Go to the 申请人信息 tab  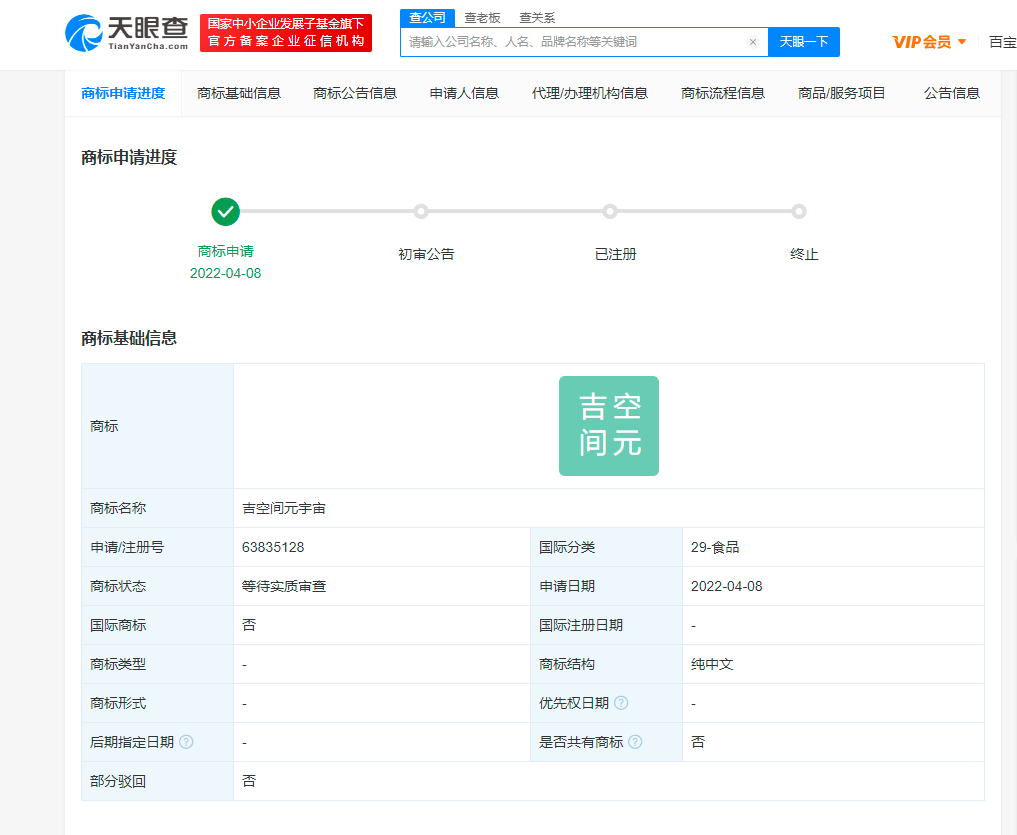(464, 93)
